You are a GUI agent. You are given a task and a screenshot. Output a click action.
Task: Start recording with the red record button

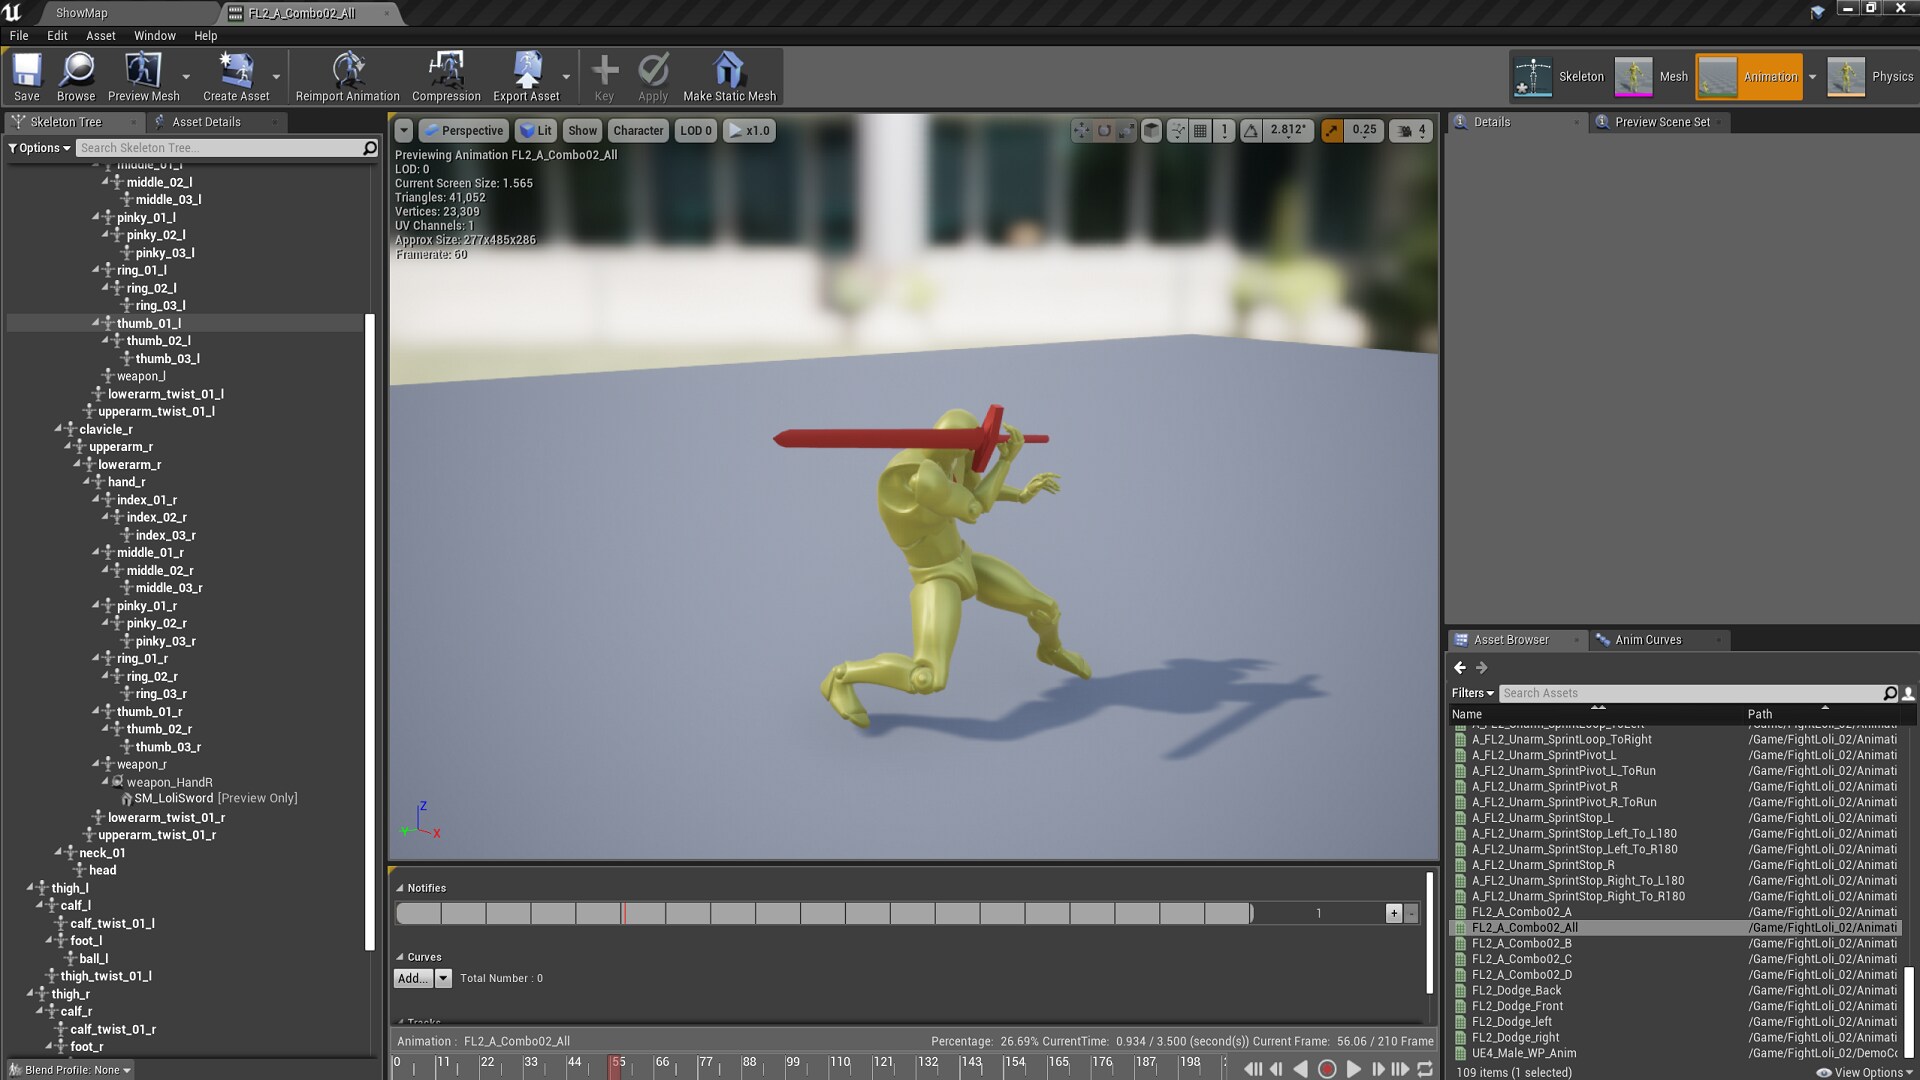[1327, 1069]
